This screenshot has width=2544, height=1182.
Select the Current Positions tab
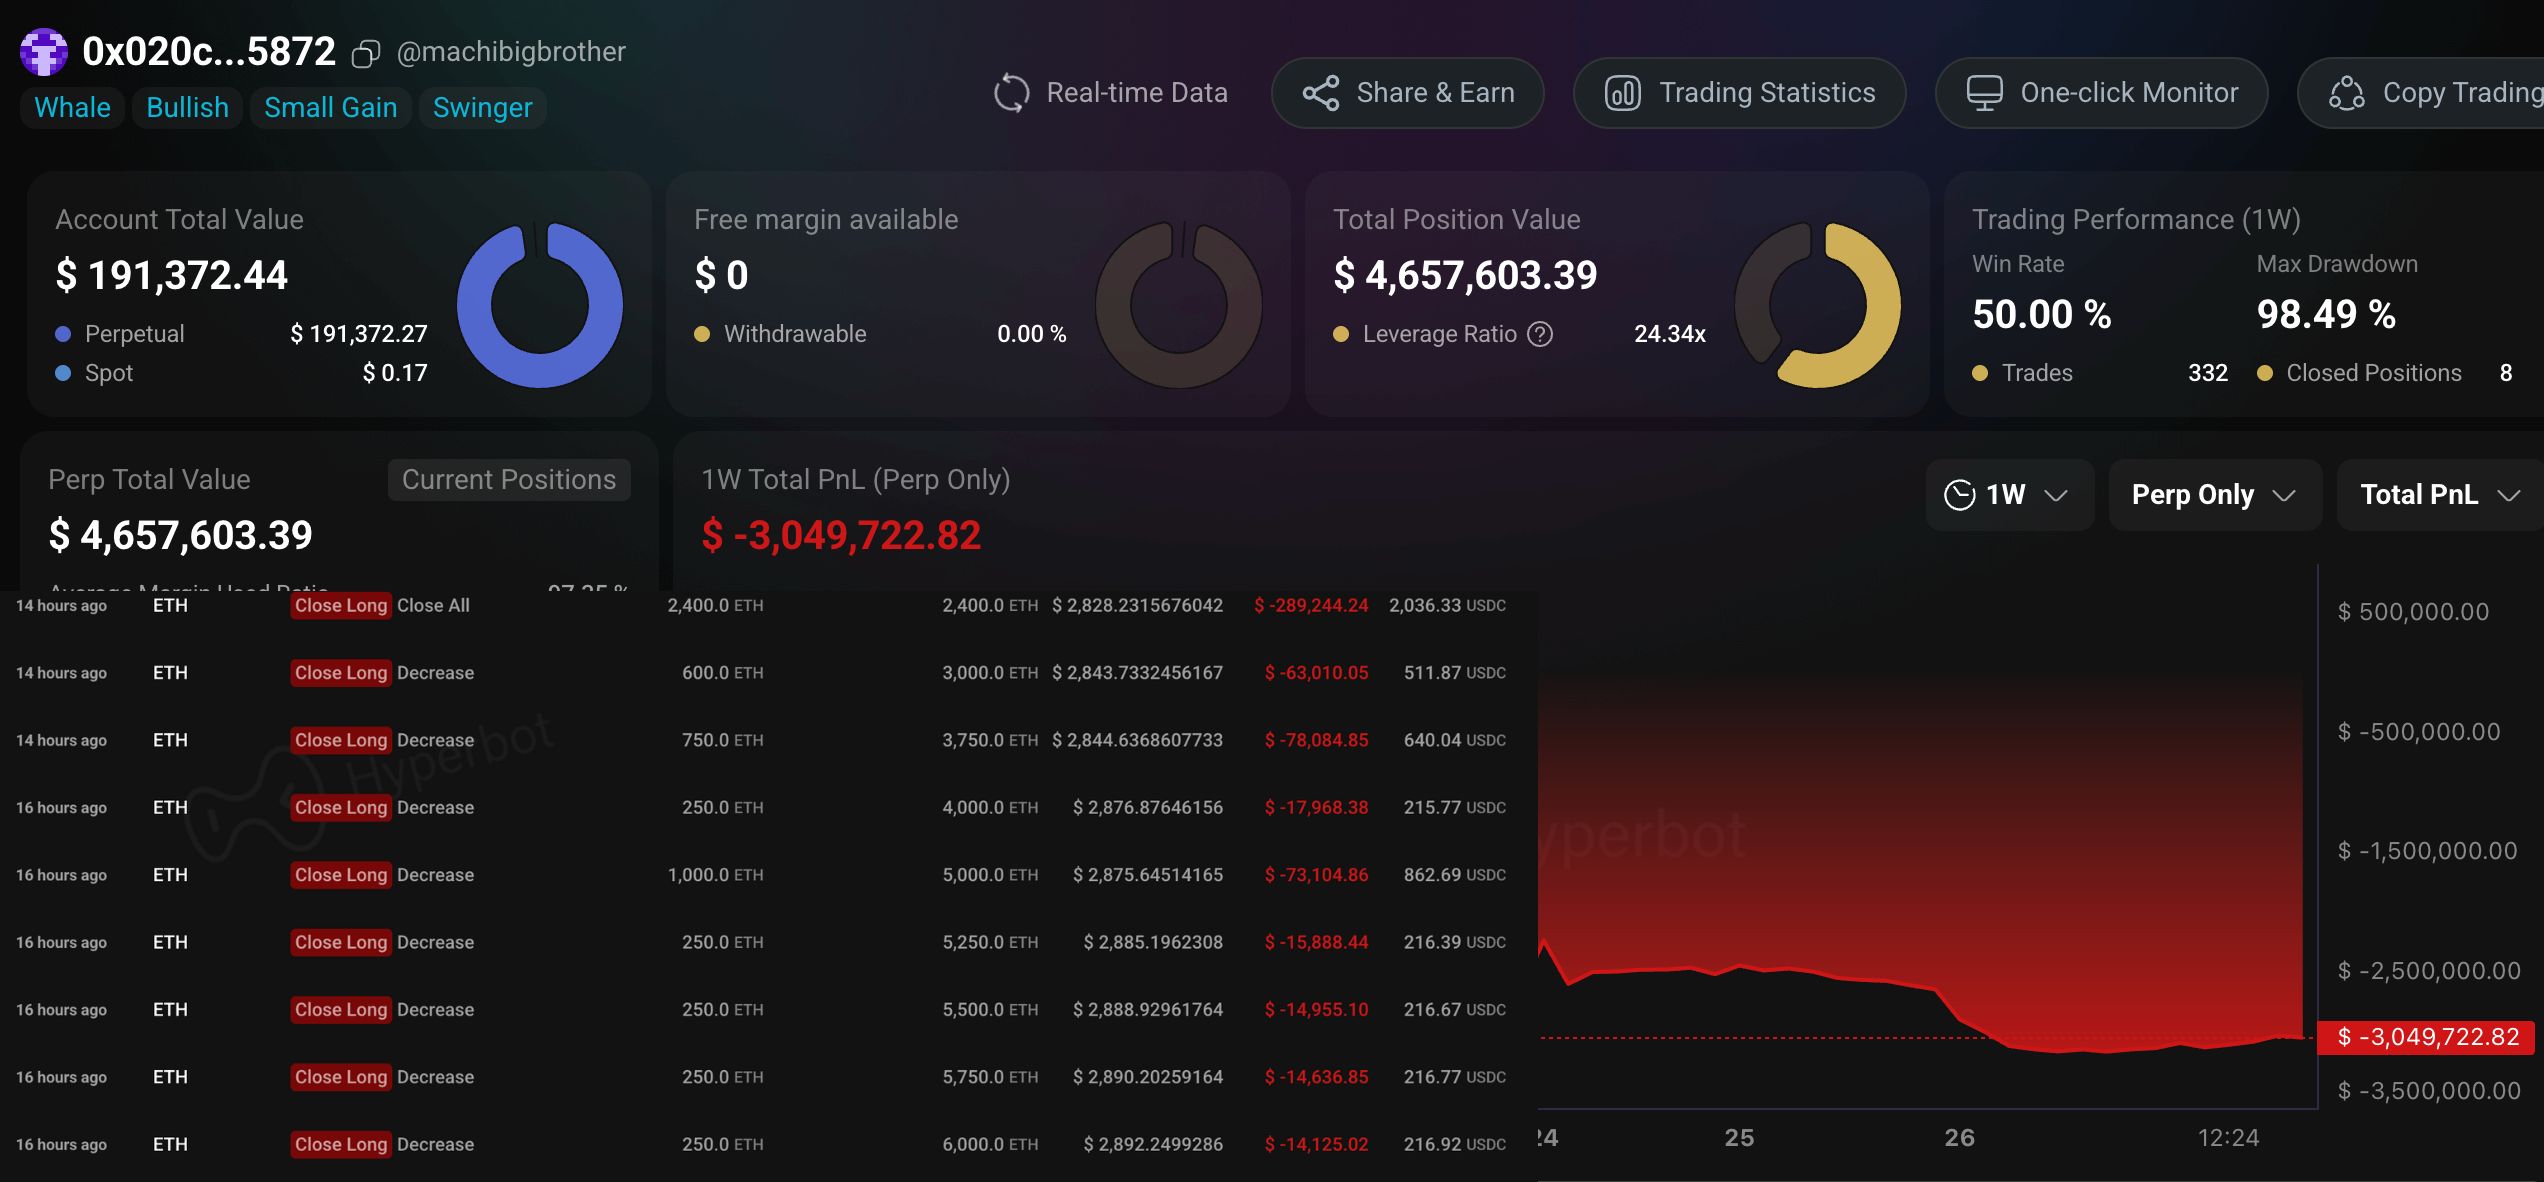pos(508,480)
